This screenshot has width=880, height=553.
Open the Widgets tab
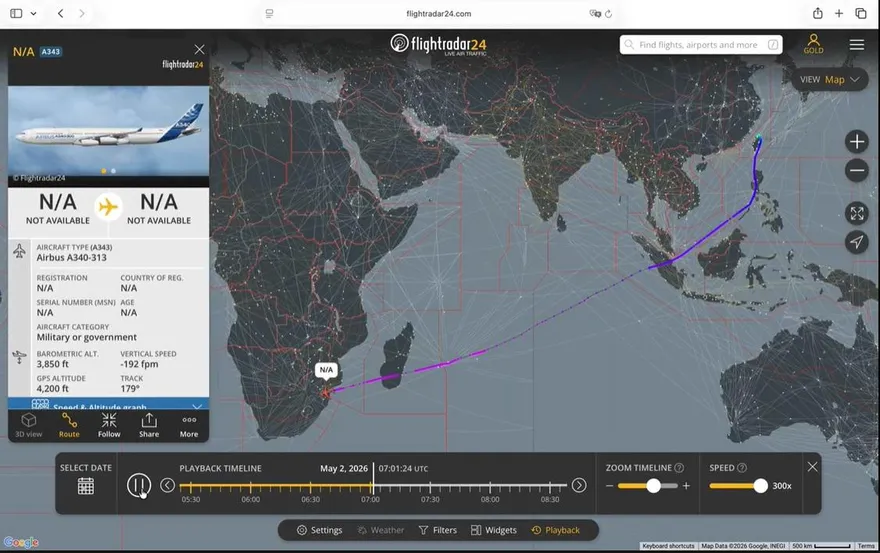click(493, 530)
